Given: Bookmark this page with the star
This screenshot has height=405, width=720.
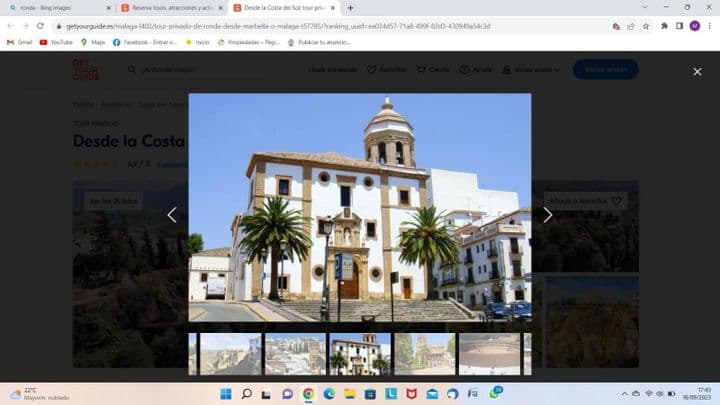Looking at the screenshot, I should [646, 26].
